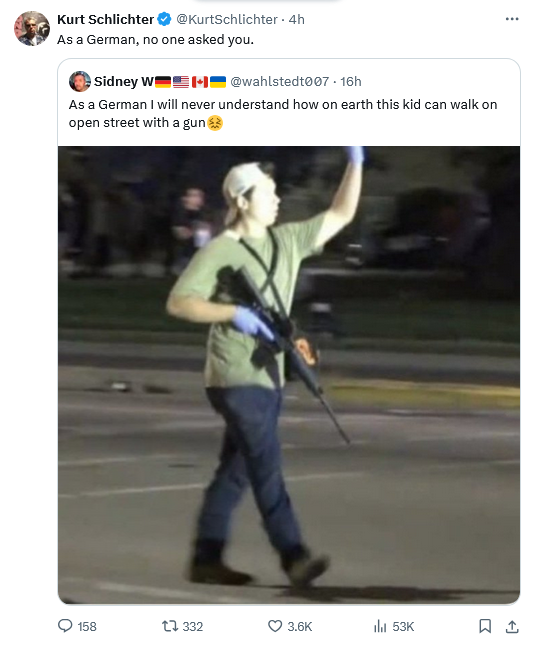Open the three-dot more options menu
The image size is (534, 645).
click(x=512, y=19)
